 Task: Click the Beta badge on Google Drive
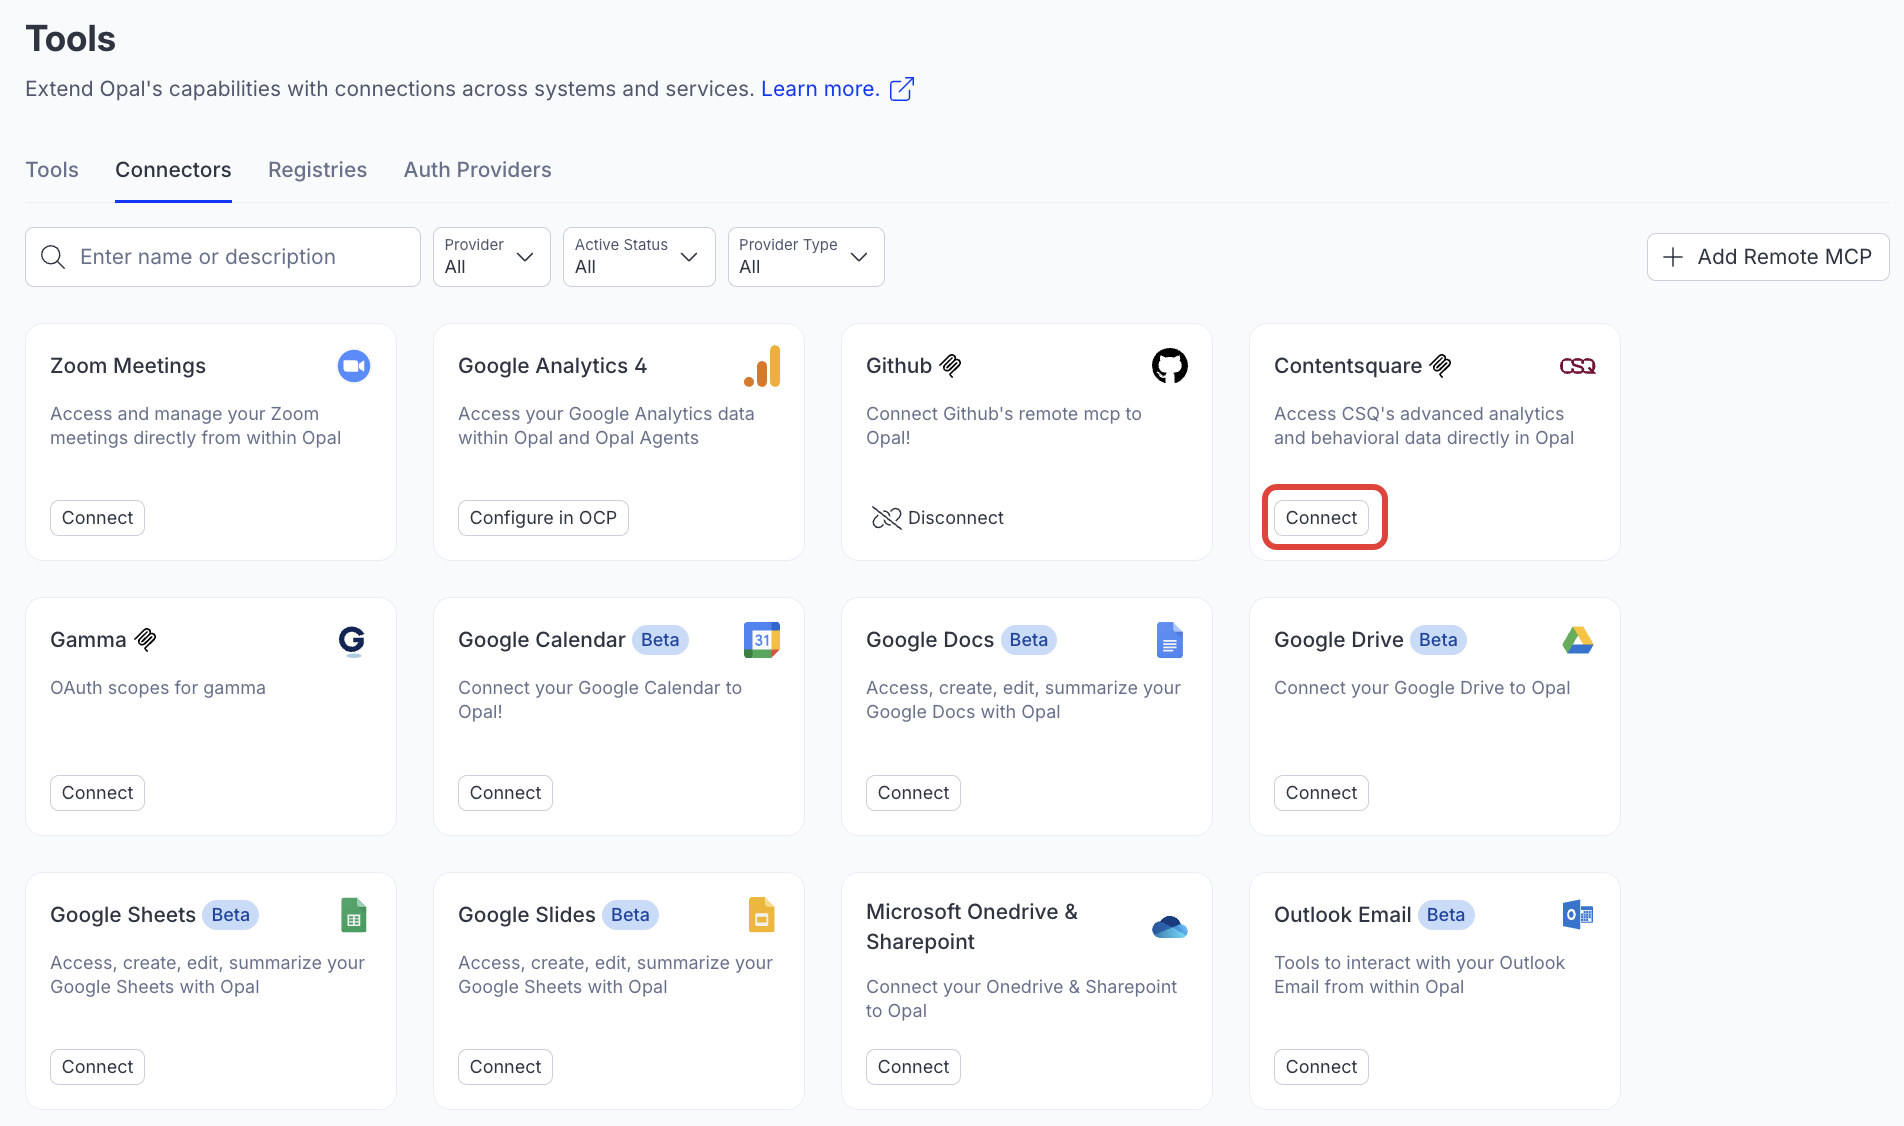(x=1438, y=640)
